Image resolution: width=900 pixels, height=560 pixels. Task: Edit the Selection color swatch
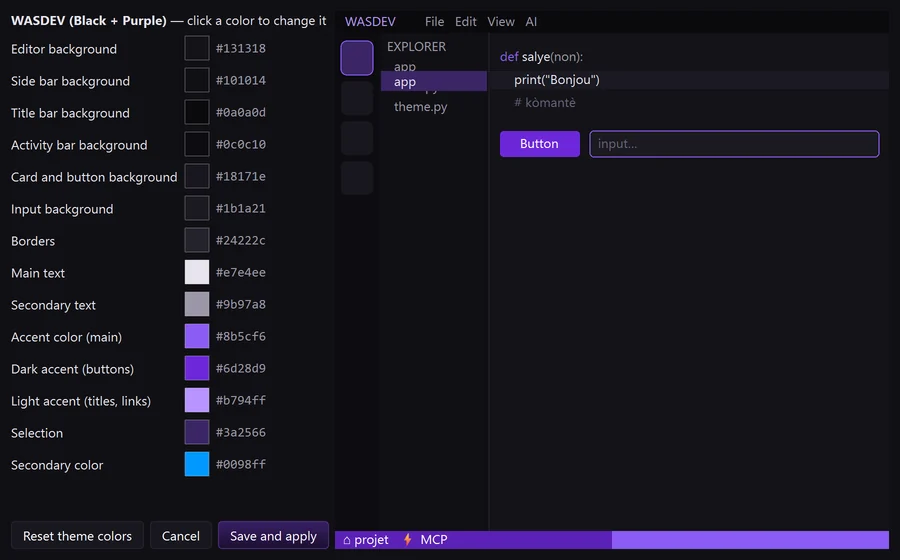pos(196,433)
